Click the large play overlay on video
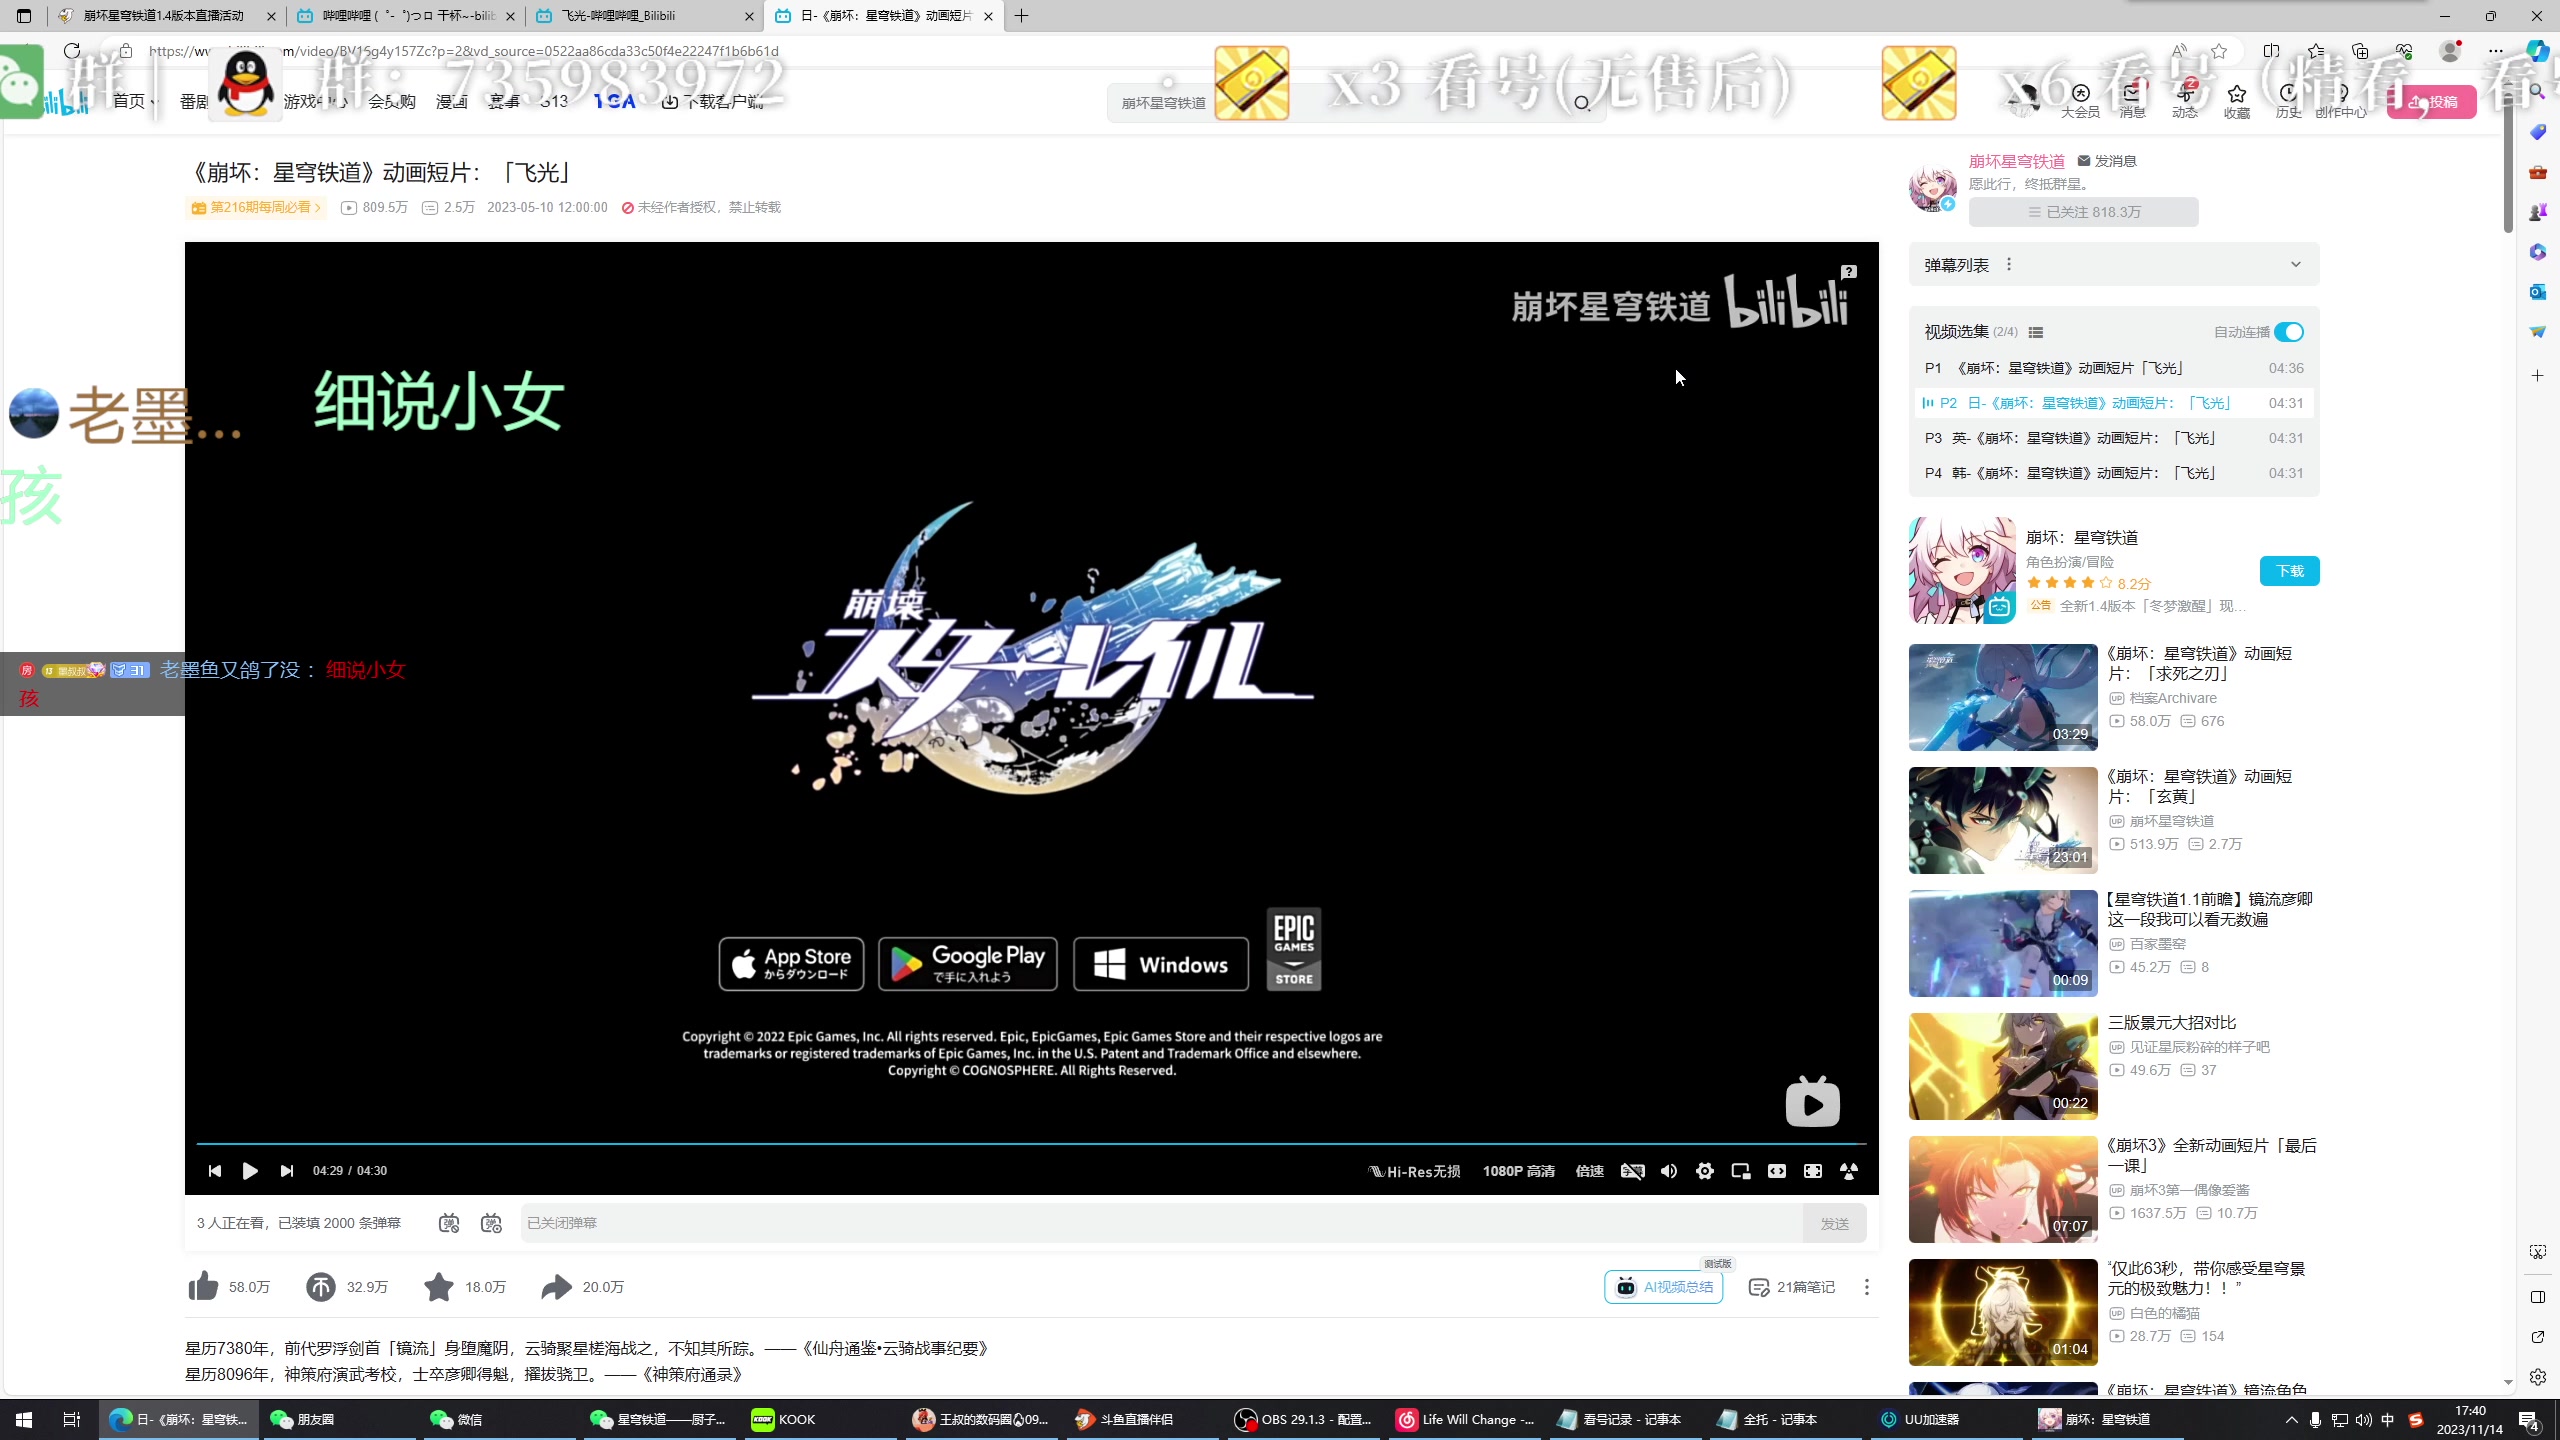 (1812, 1102)
